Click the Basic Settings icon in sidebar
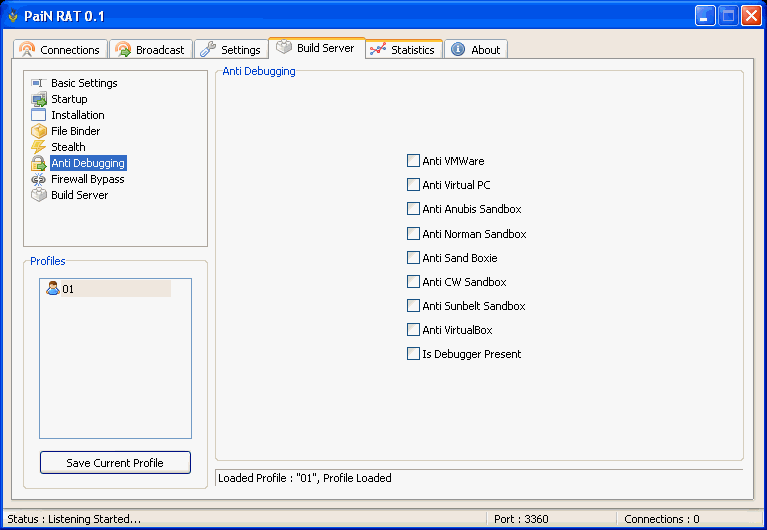Viewport: 767px width, 530px height. [39, 83]
